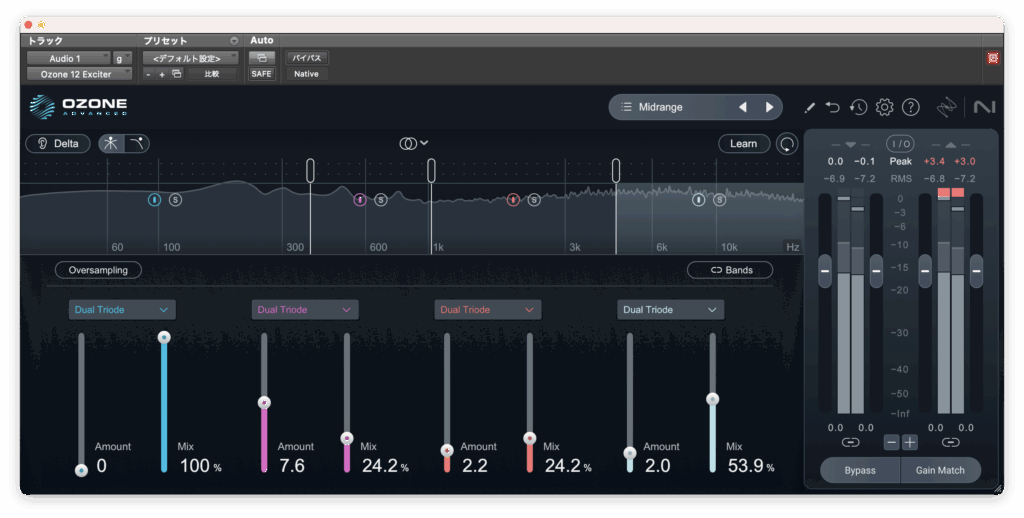Click the Gain Match button
This screenshot has width=1024, height=518.
click(x=940, y=470)
